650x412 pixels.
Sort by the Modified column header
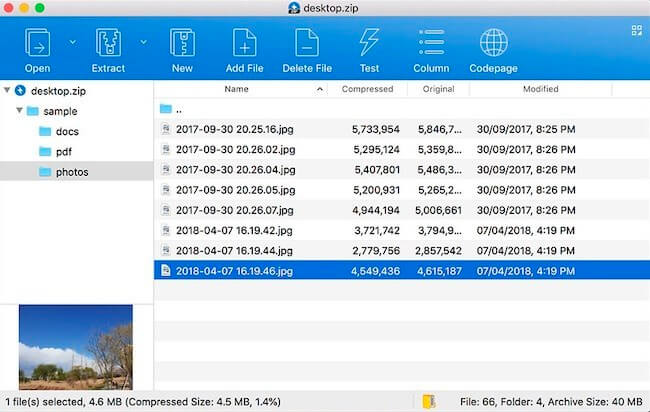[x=540, y=89]
